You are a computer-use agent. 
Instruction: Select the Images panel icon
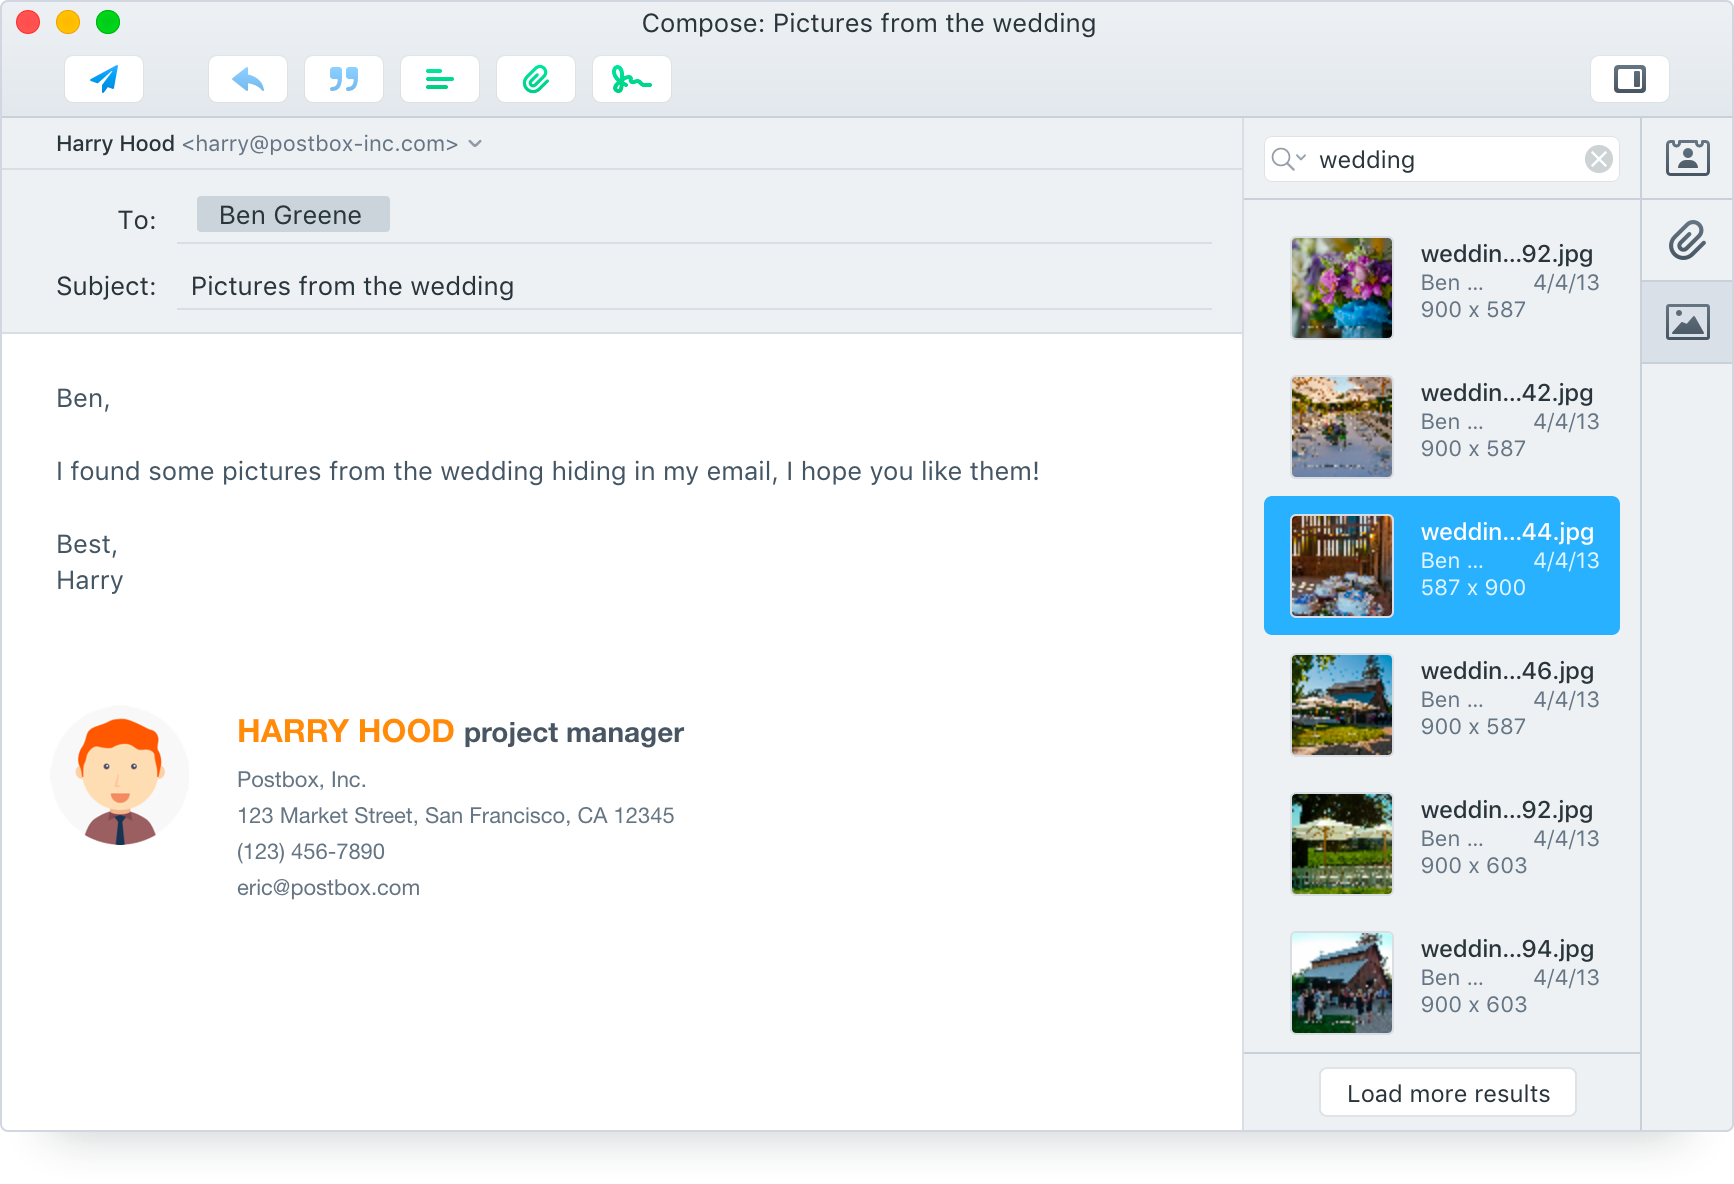click(x=1688, y=322)
